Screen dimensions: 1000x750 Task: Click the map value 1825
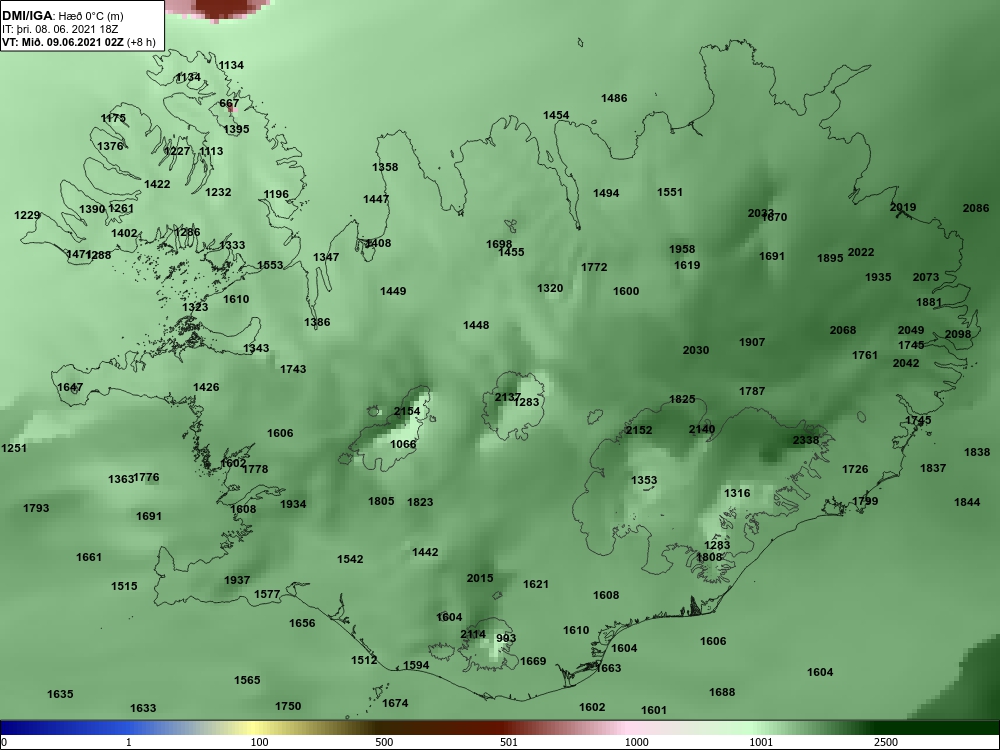tap(682, 399)
